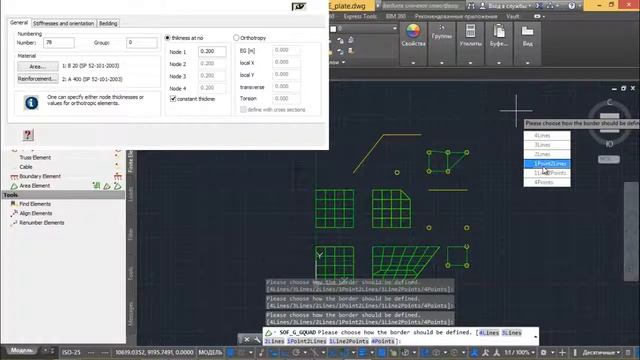Image resolution: width=640 pixels, height=360 pixels.
Task: Click the Find Elements icon
Action: point(14,204)
